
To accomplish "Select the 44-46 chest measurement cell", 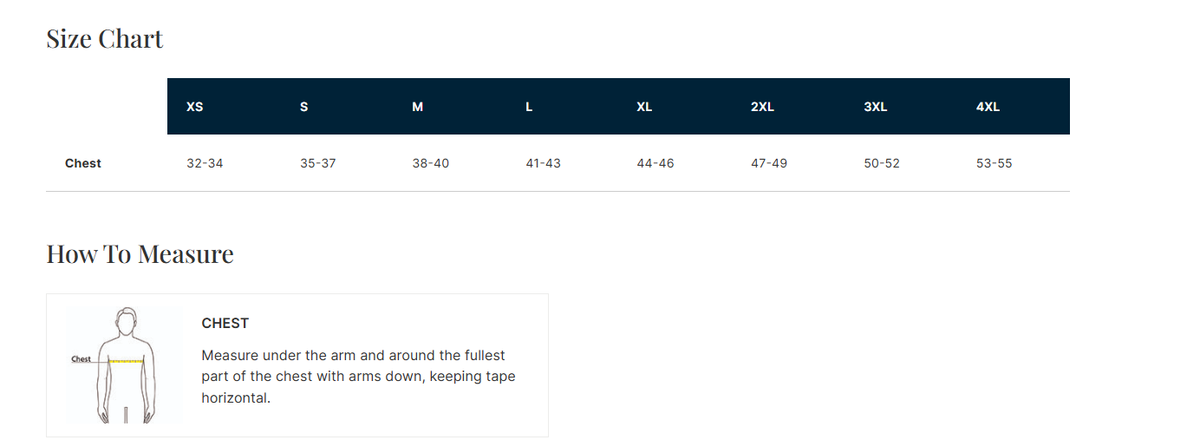I will tap(656, 163).
